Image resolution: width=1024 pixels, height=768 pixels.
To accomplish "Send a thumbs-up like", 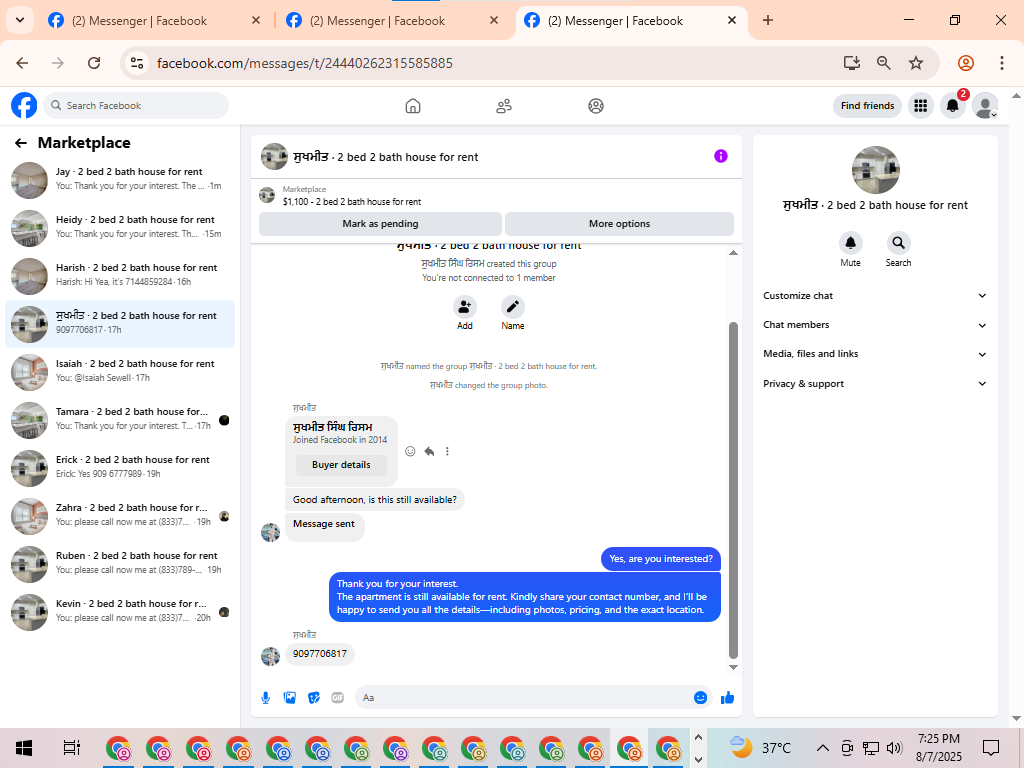I will point(728,698).
